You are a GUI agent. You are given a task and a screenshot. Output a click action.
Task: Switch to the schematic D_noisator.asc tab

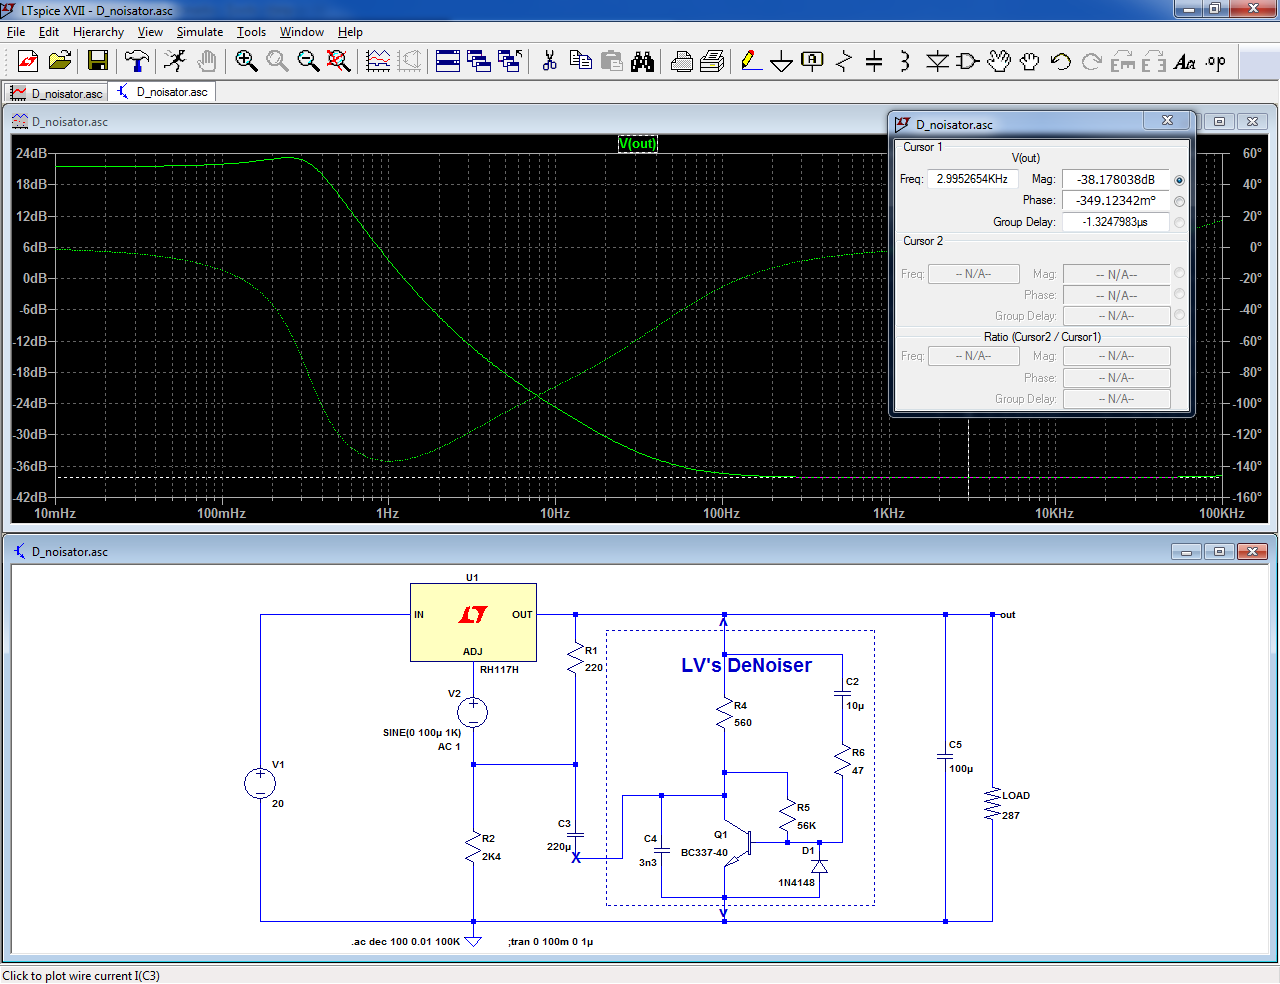click(x=162, y=91)
